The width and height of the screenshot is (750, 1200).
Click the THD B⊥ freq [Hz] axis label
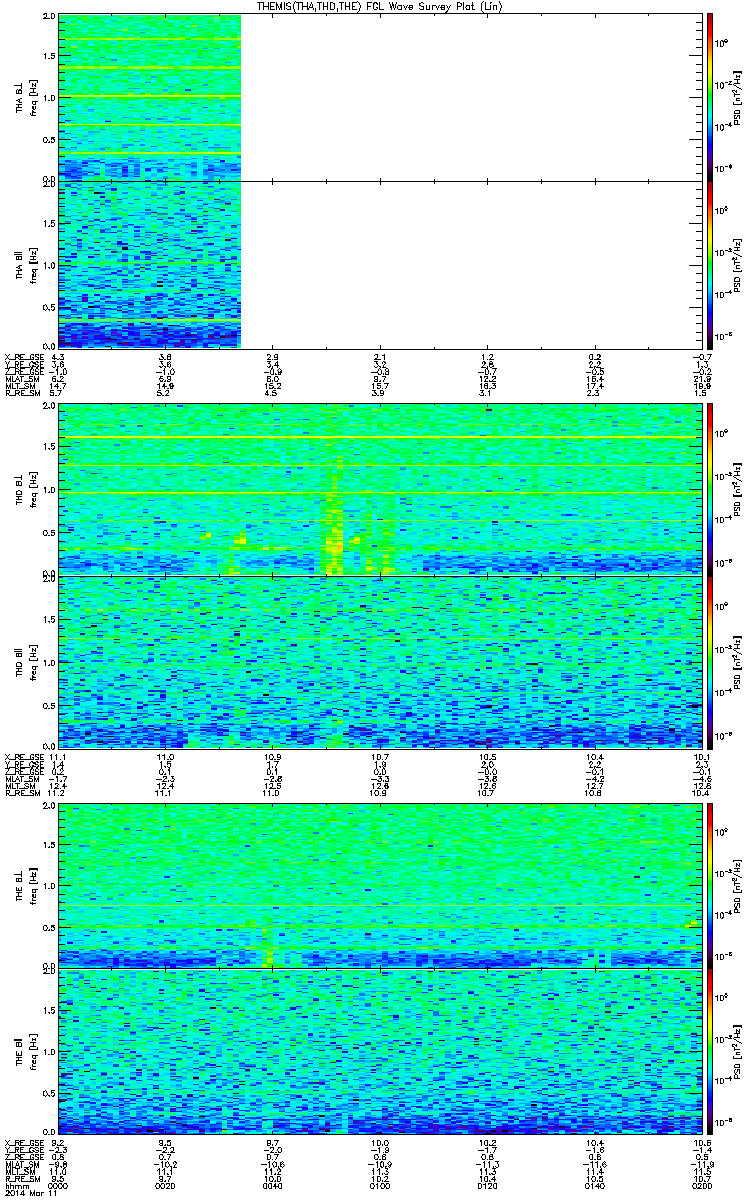pyautogui.click(x=32, y=489)
